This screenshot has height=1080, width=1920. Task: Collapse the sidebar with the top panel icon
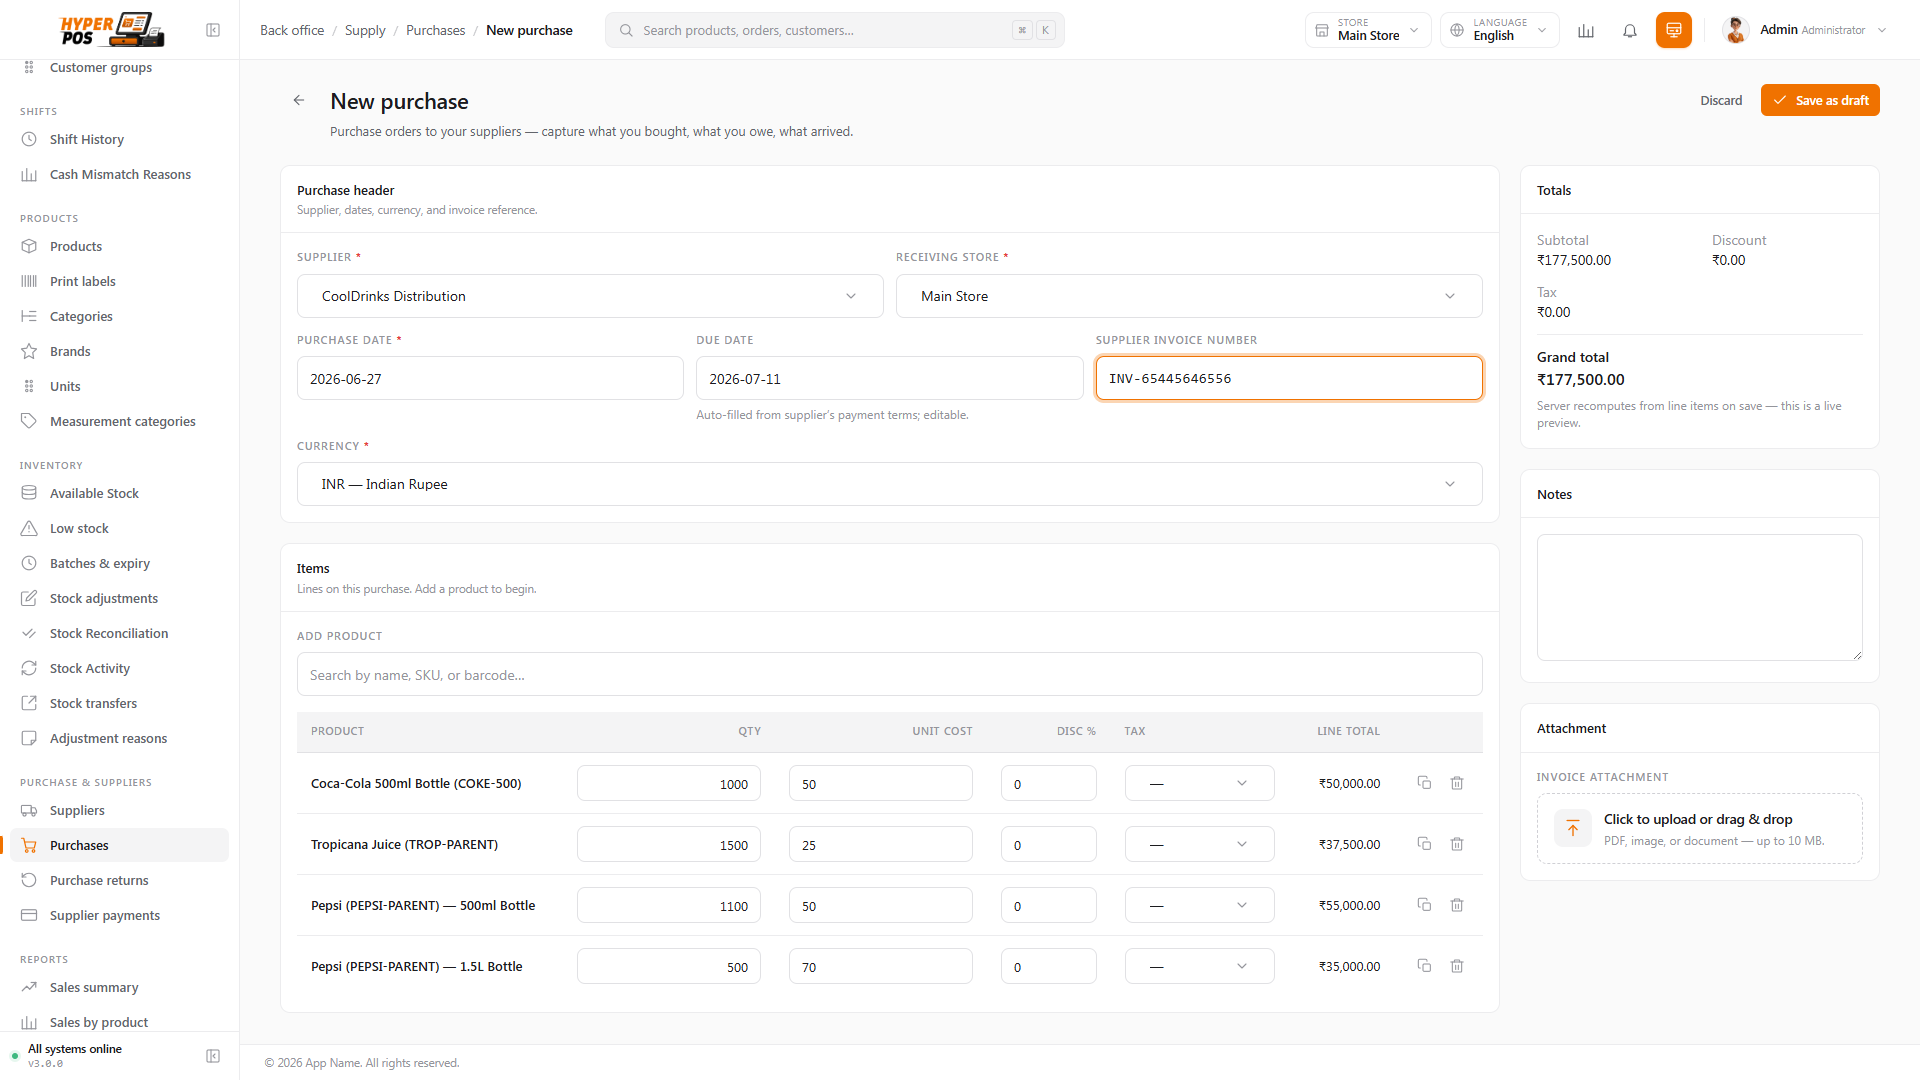pyautogui.click(x=213, y=30)
